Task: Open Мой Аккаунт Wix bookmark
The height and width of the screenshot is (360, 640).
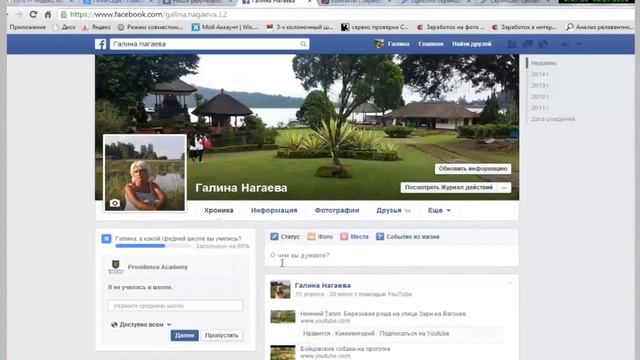Action: click(225, 27)
